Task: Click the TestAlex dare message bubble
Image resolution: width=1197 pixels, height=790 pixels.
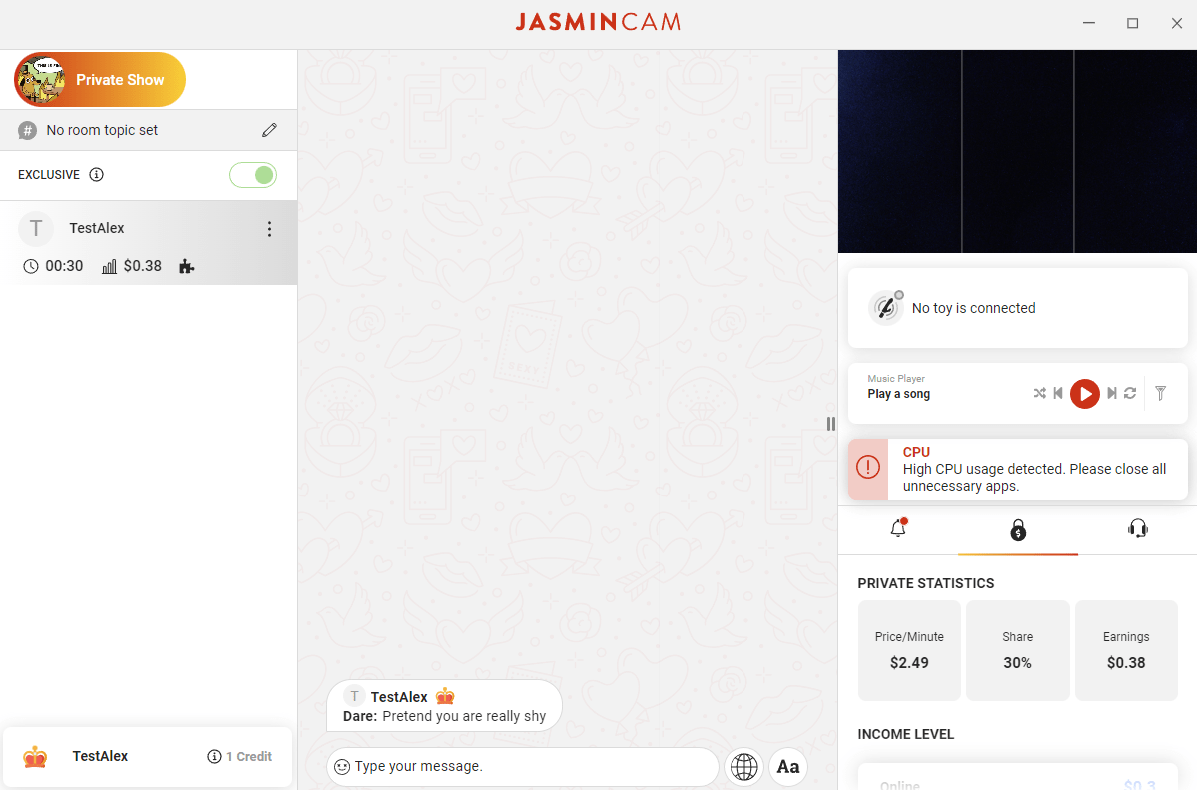Action: 444,706
